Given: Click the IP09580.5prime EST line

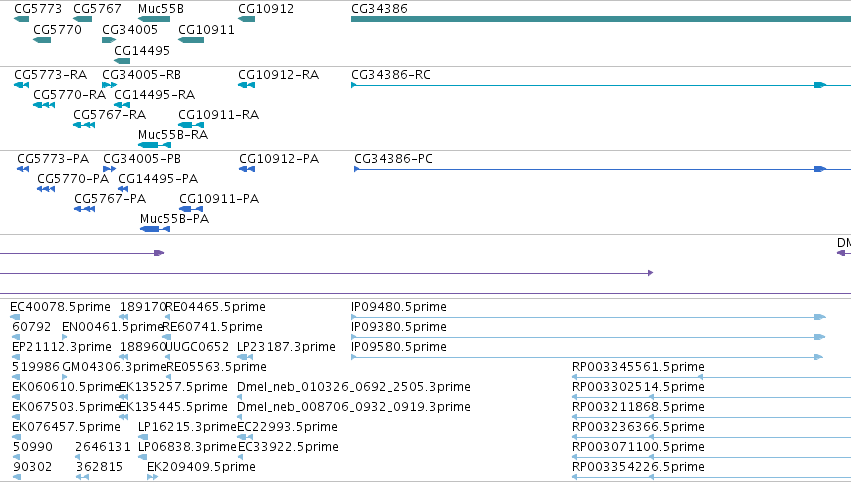Looking at the screenshot, I should coord(587,357).
